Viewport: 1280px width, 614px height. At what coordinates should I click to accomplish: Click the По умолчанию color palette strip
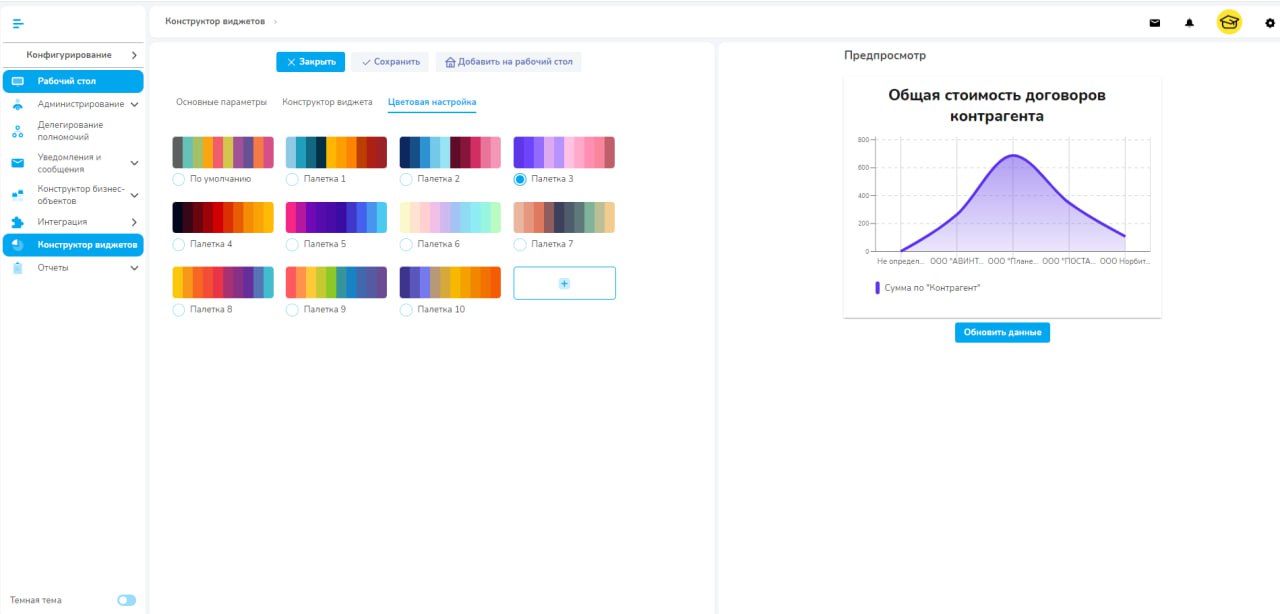pyautogui.click(x=223, y=152)
